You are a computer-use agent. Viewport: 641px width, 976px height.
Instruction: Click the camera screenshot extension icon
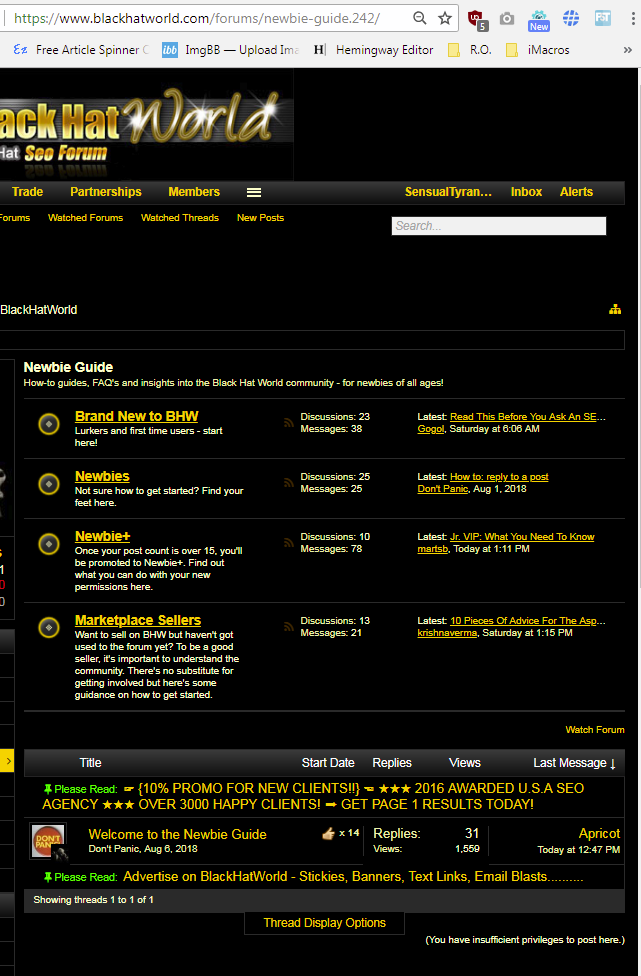[x=507, y=19]
